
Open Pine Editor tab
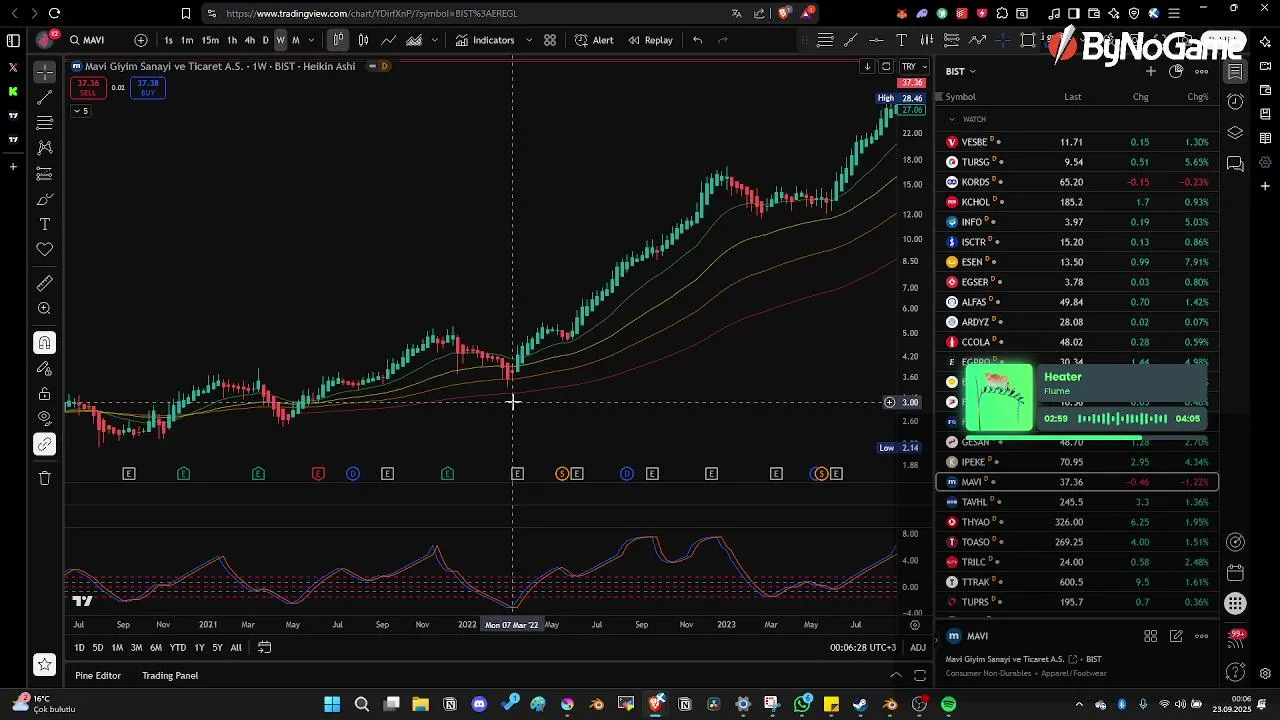click(x=98, y=676)
